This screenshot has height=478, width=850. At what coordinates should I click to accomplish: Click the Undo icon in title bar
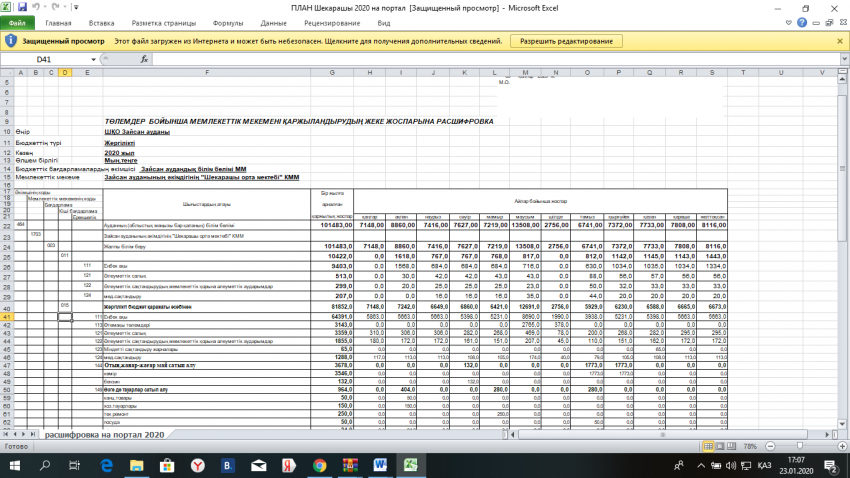pyautogui.click(x=36, y=7)
